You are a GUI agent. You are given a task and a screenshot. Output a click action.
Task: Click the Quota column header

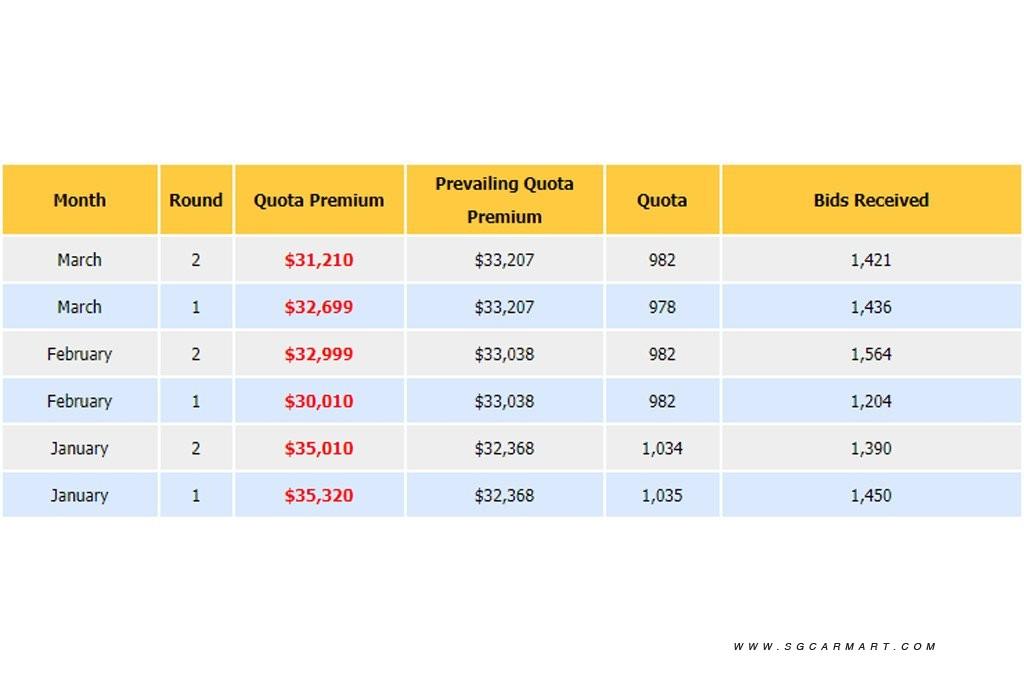[662, 200]
